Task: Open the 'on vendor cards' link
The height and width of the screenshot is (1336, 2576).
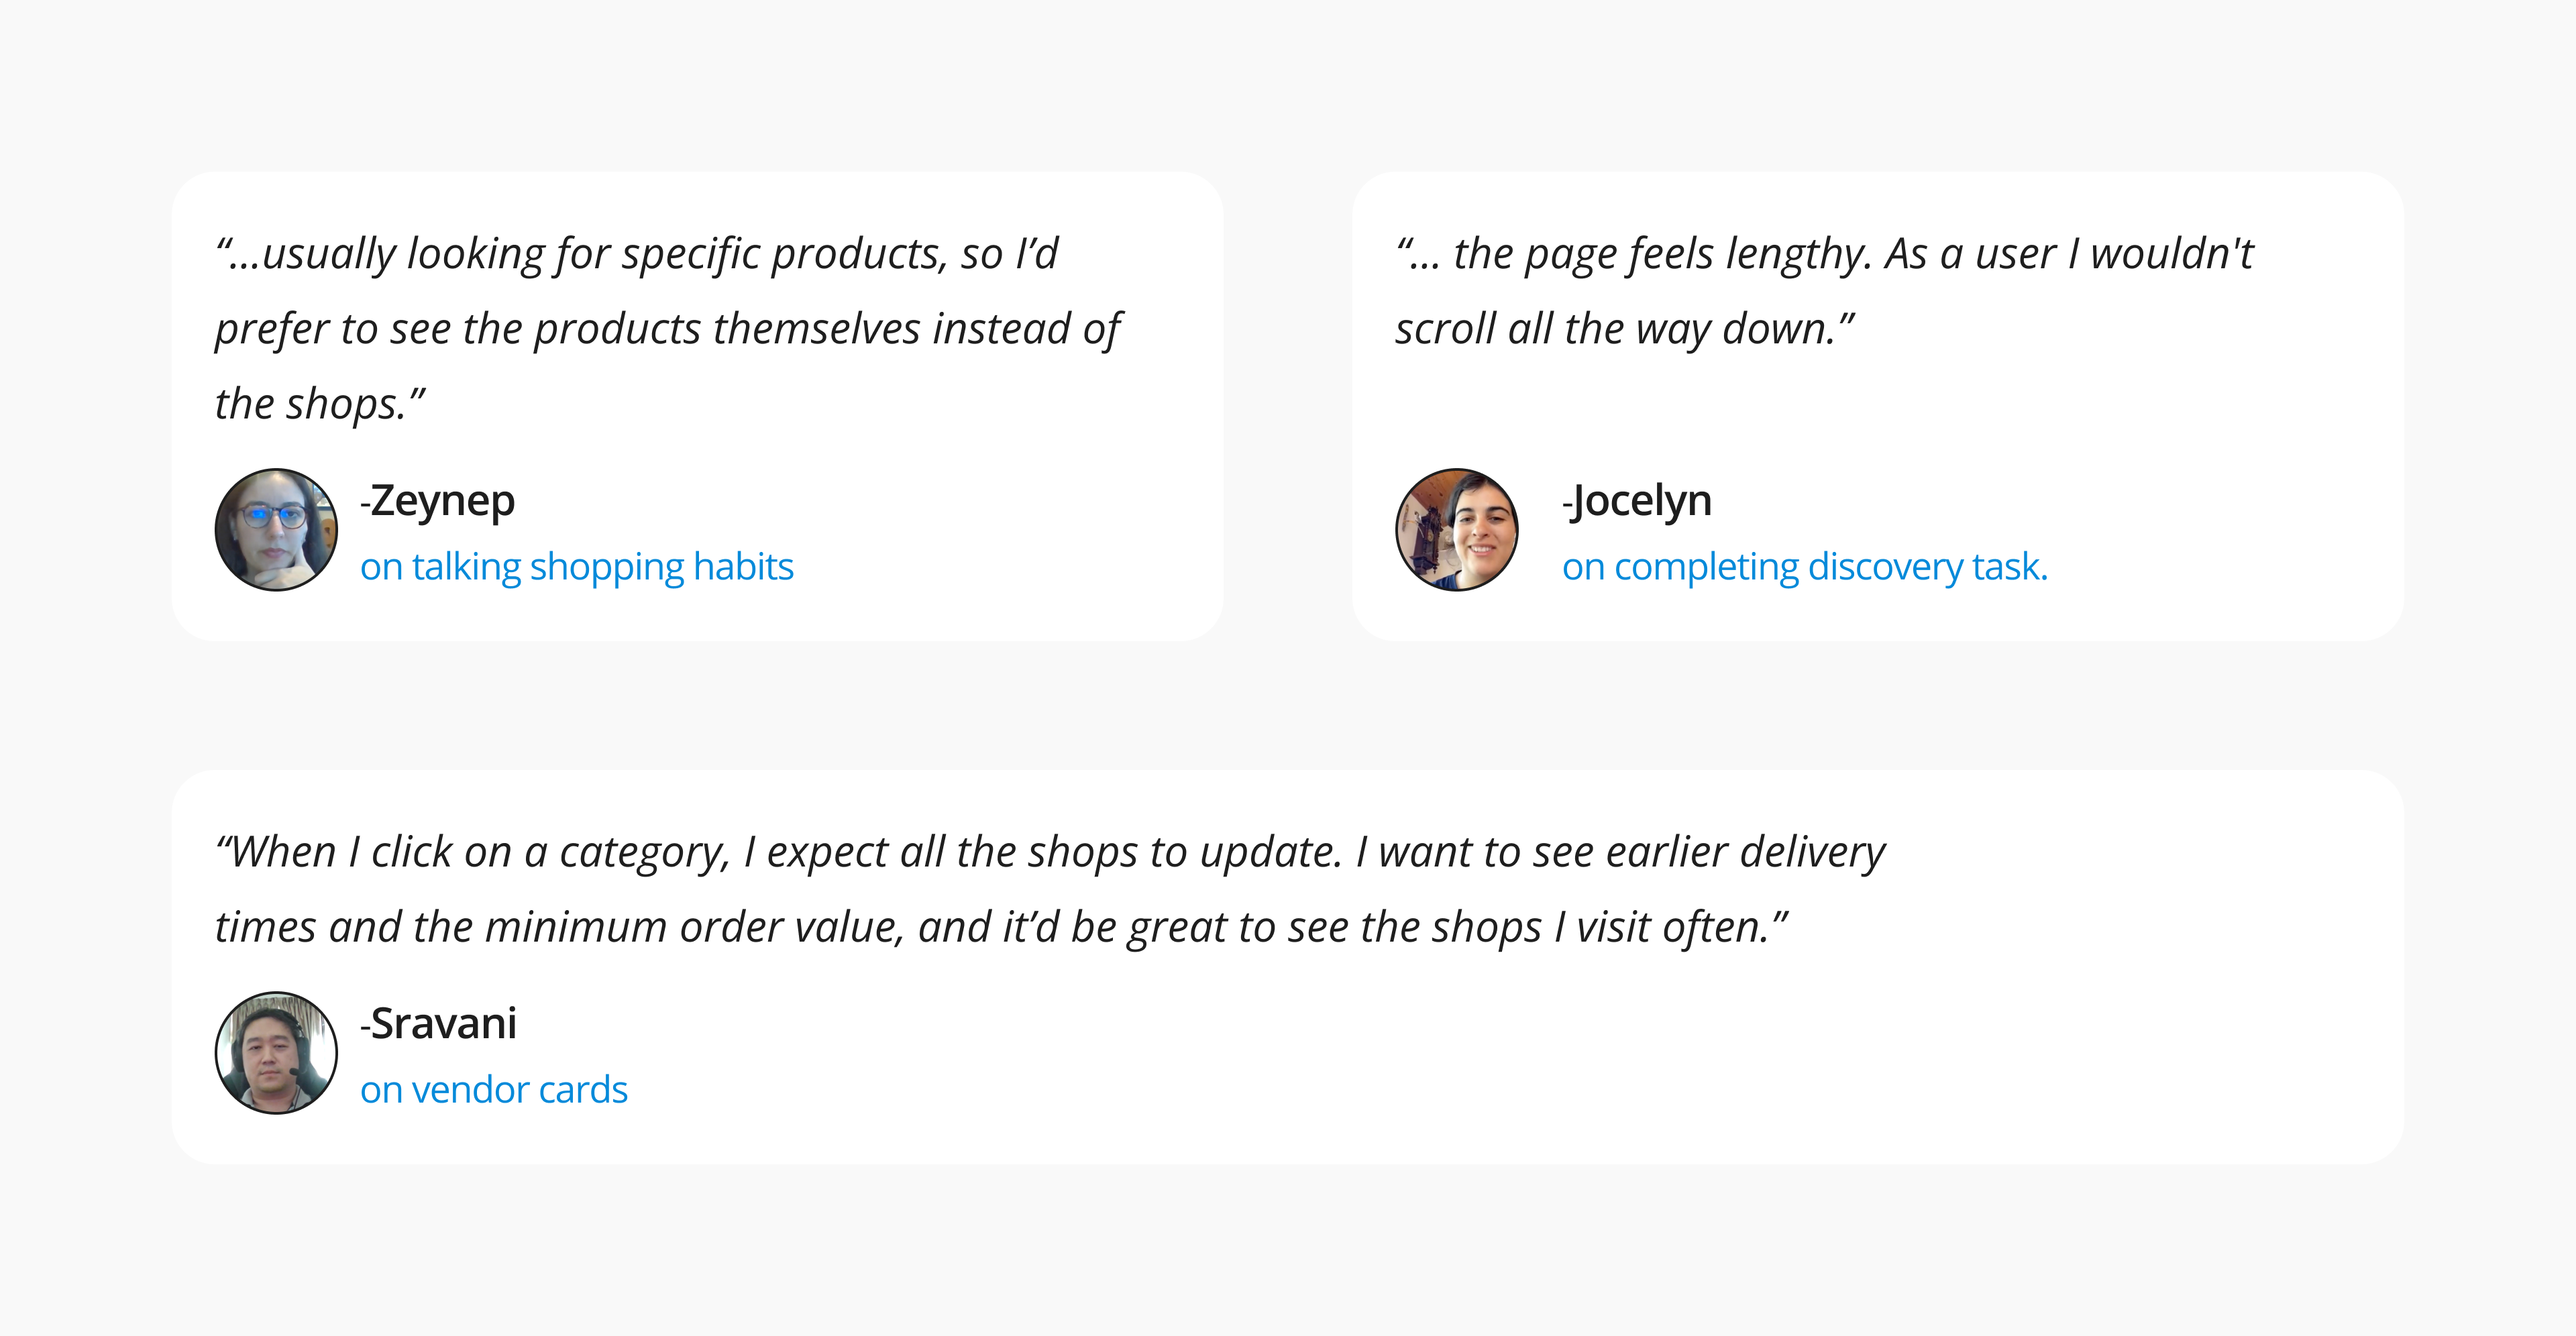Action: coord(494,1090)
